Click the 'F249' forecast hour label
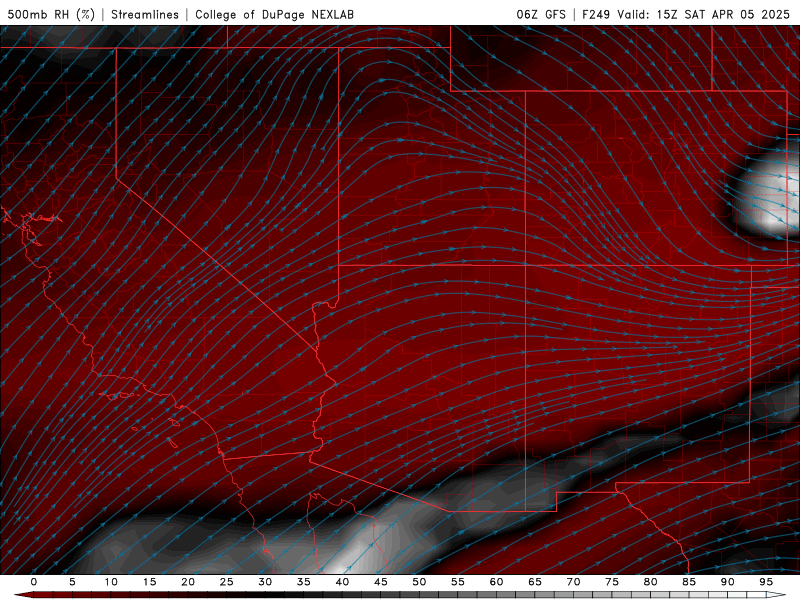This screenshot has height=600, width=800. pos(596,14)
